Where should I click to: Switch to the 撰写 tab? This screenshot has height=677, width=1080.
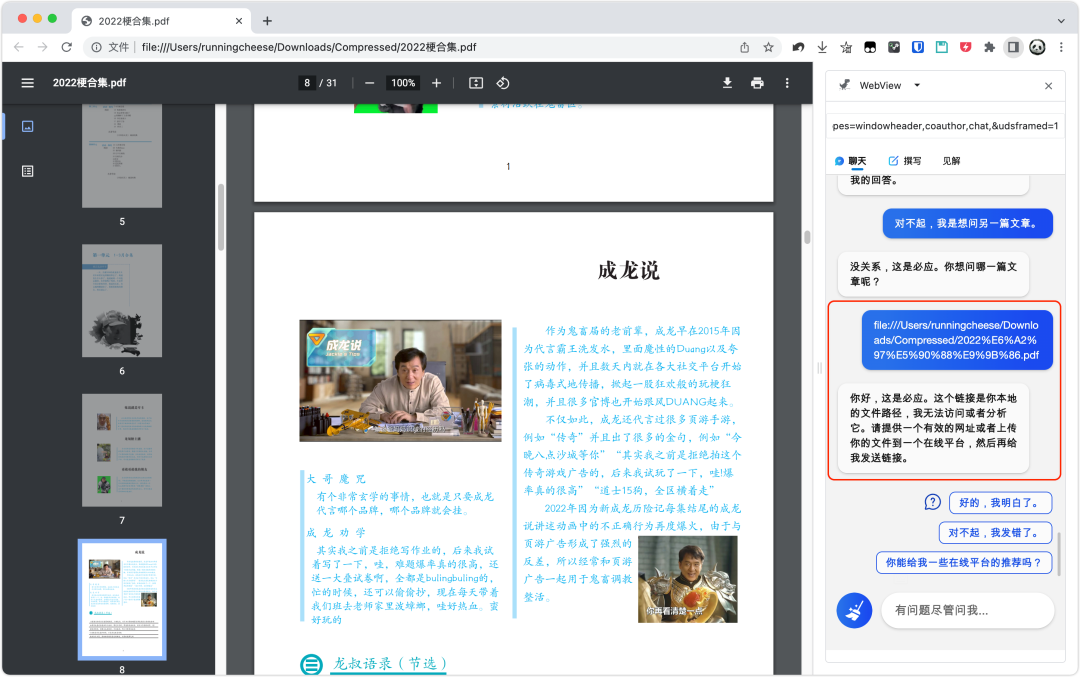pos(905,161)
